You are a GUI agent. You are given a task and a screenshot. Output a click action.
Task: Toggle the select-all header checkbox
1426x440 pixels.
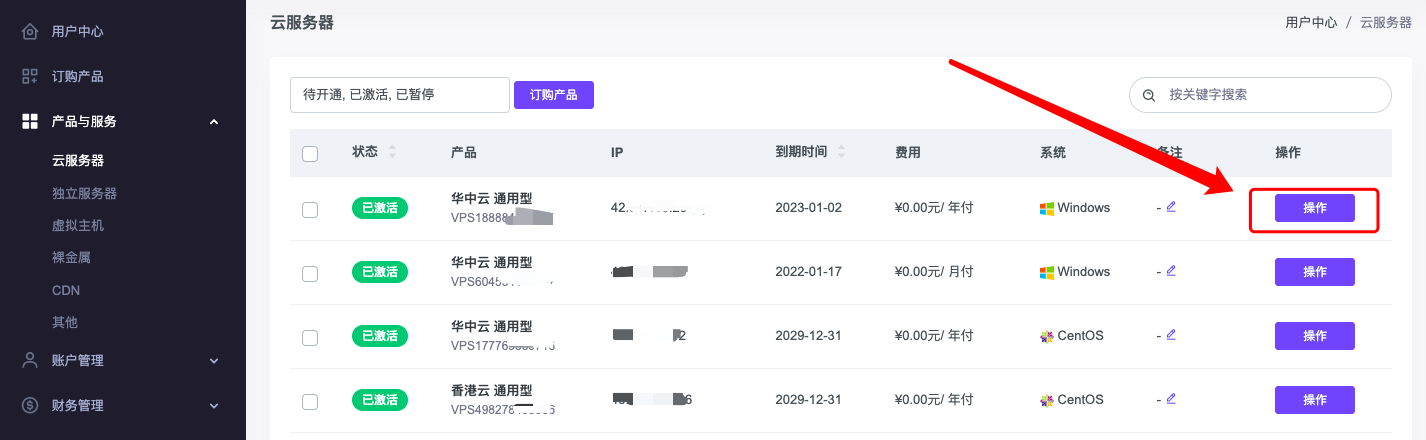pos(310,154)
